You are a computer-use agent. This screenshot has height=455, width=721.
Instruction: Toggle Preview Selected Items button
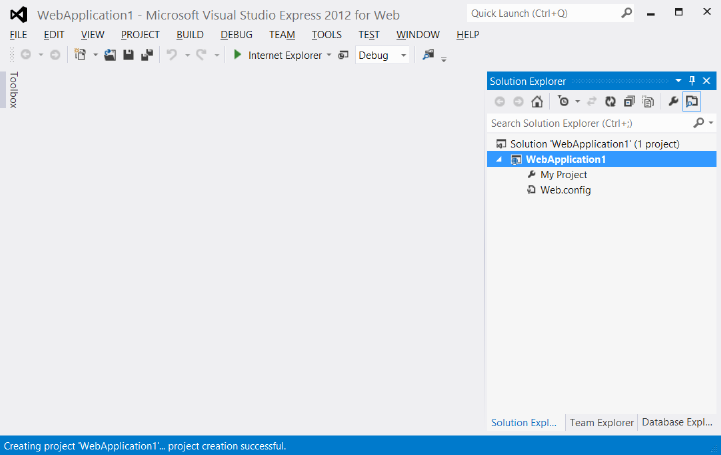pos(692,101)
